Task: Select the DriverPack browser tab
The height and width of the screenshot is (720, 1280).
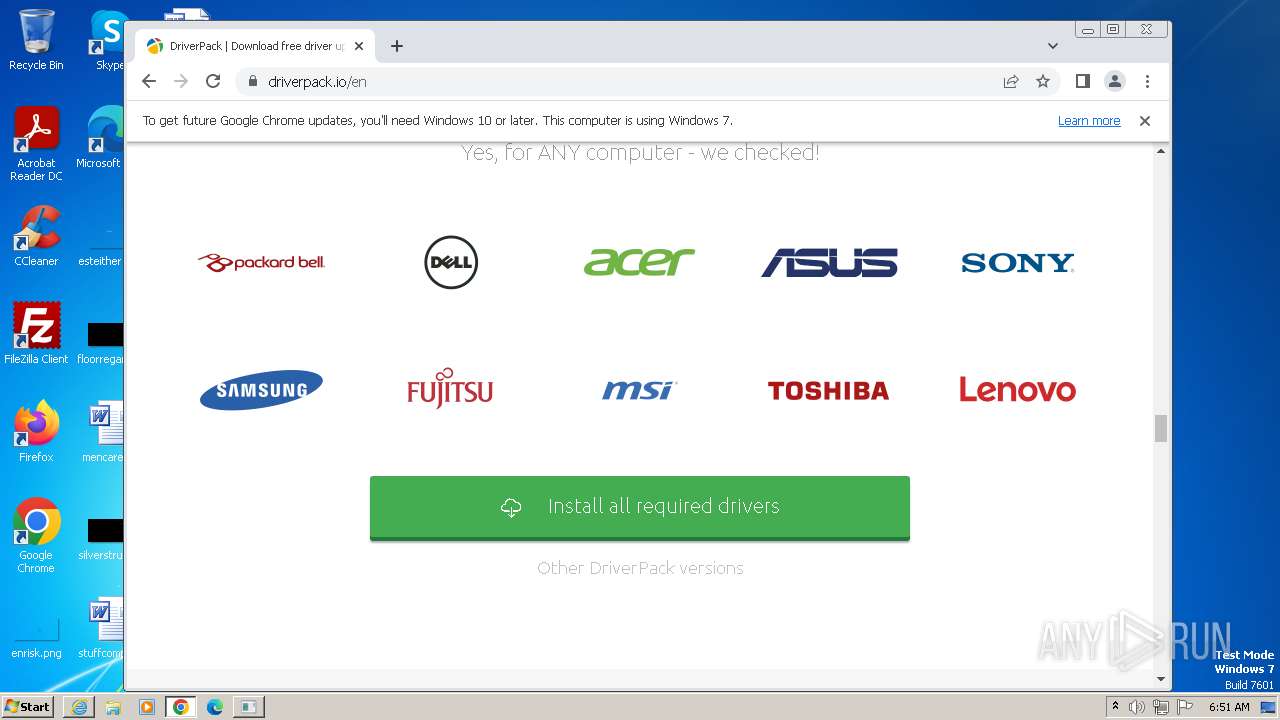Action: 255,46
